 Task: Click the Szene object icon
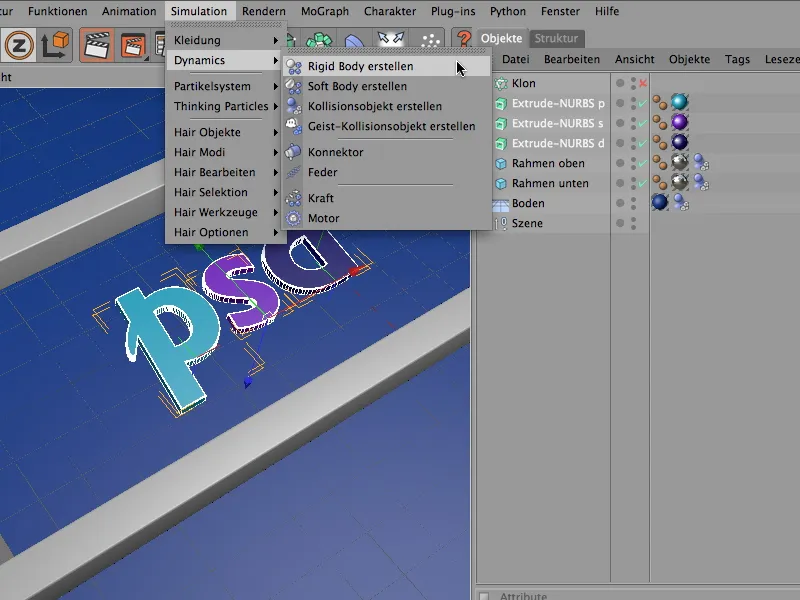(x=501, y=223)
